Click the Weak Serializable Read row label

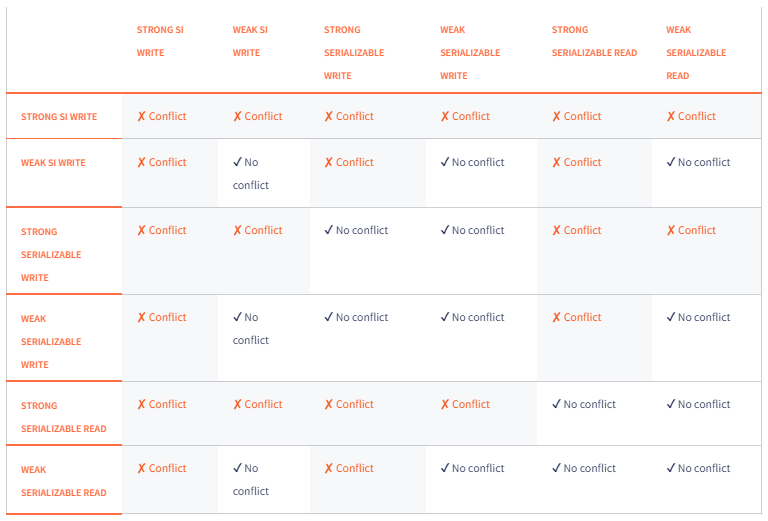coord(63,481)
